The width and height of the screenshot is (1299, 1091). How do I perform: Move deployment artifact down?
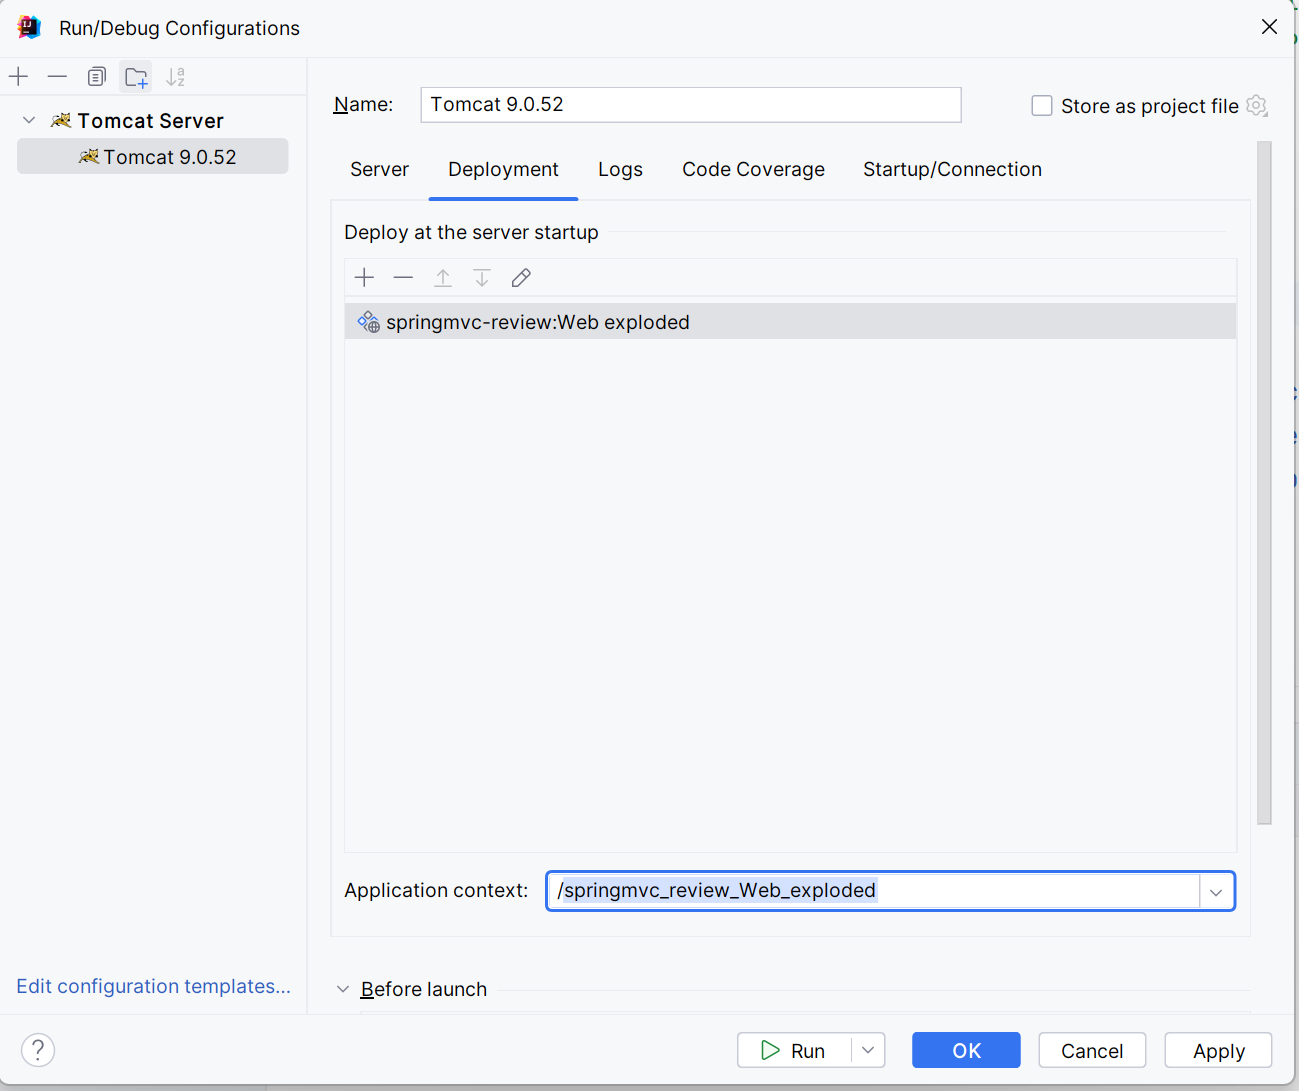(x=482, y=278)
